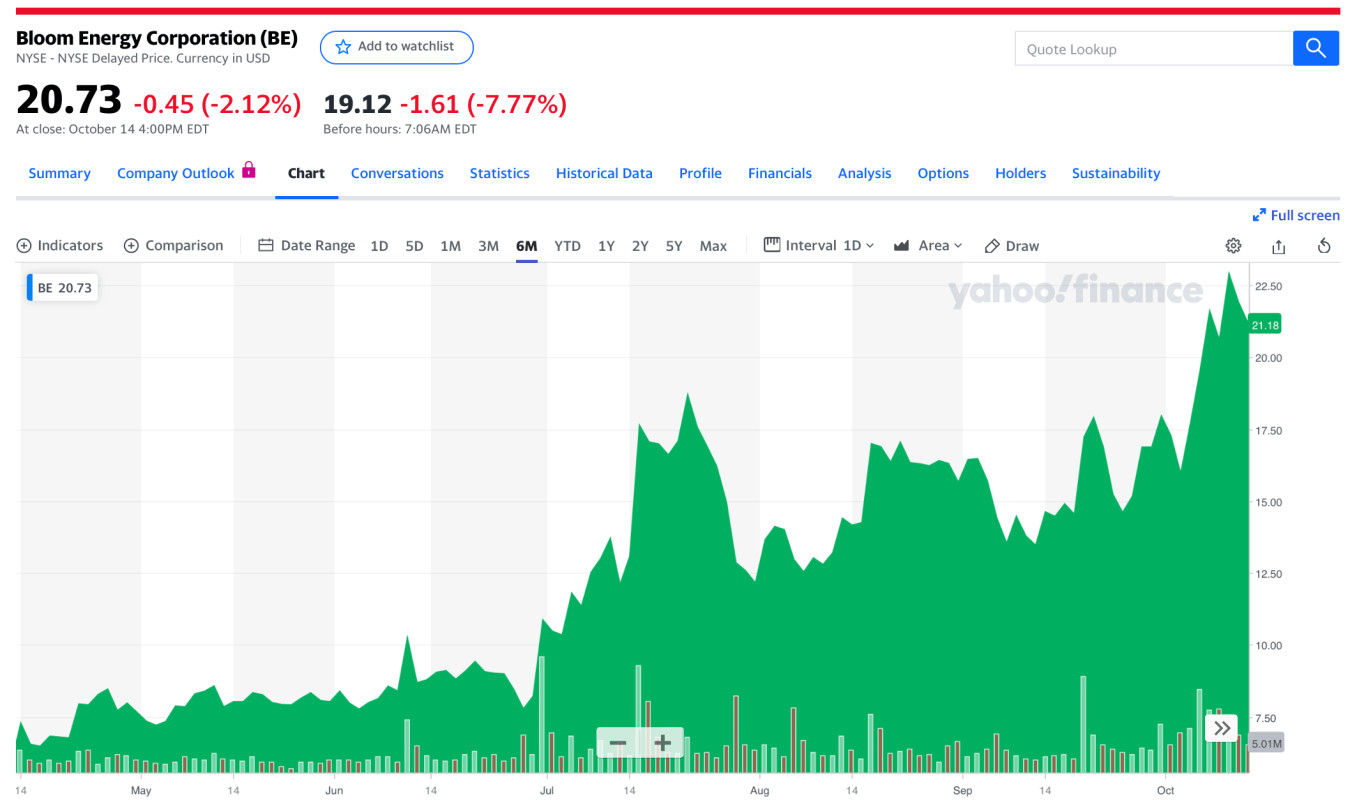Screen dimensions: 1350x807
Task: Click the lock icon beside Company Outlook
Action: coord(249,170)
